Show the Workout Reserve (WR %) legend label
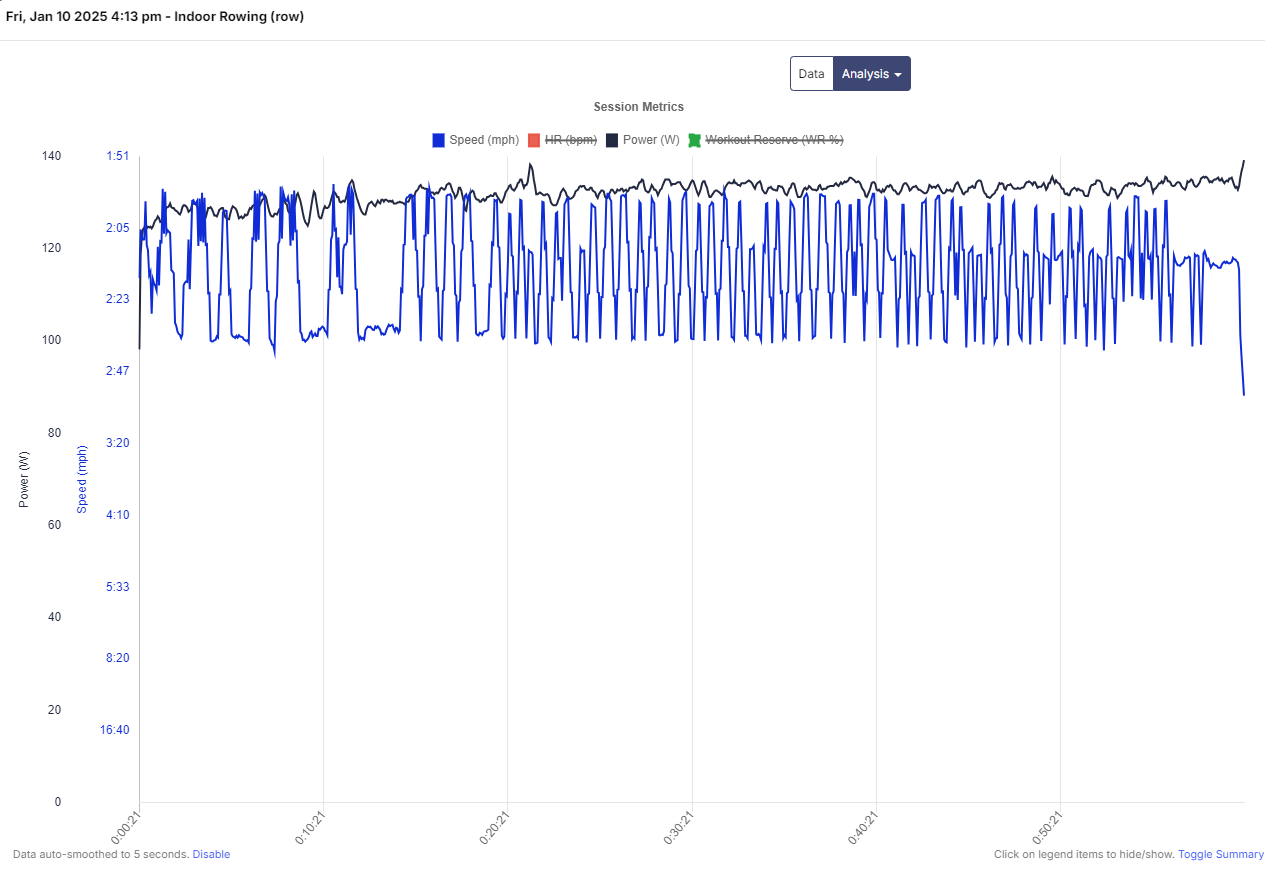The height and width of the screenshot is (881, 1265). point(775,140)
